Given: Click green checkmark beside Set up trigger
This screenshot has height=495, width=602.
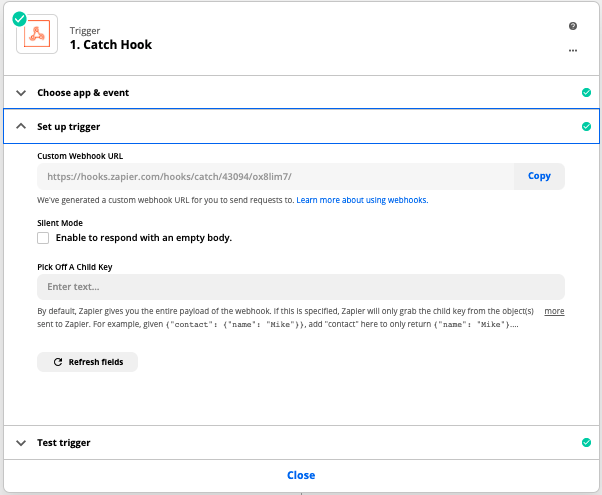Looking at the screenshot, I should (586, 126).
